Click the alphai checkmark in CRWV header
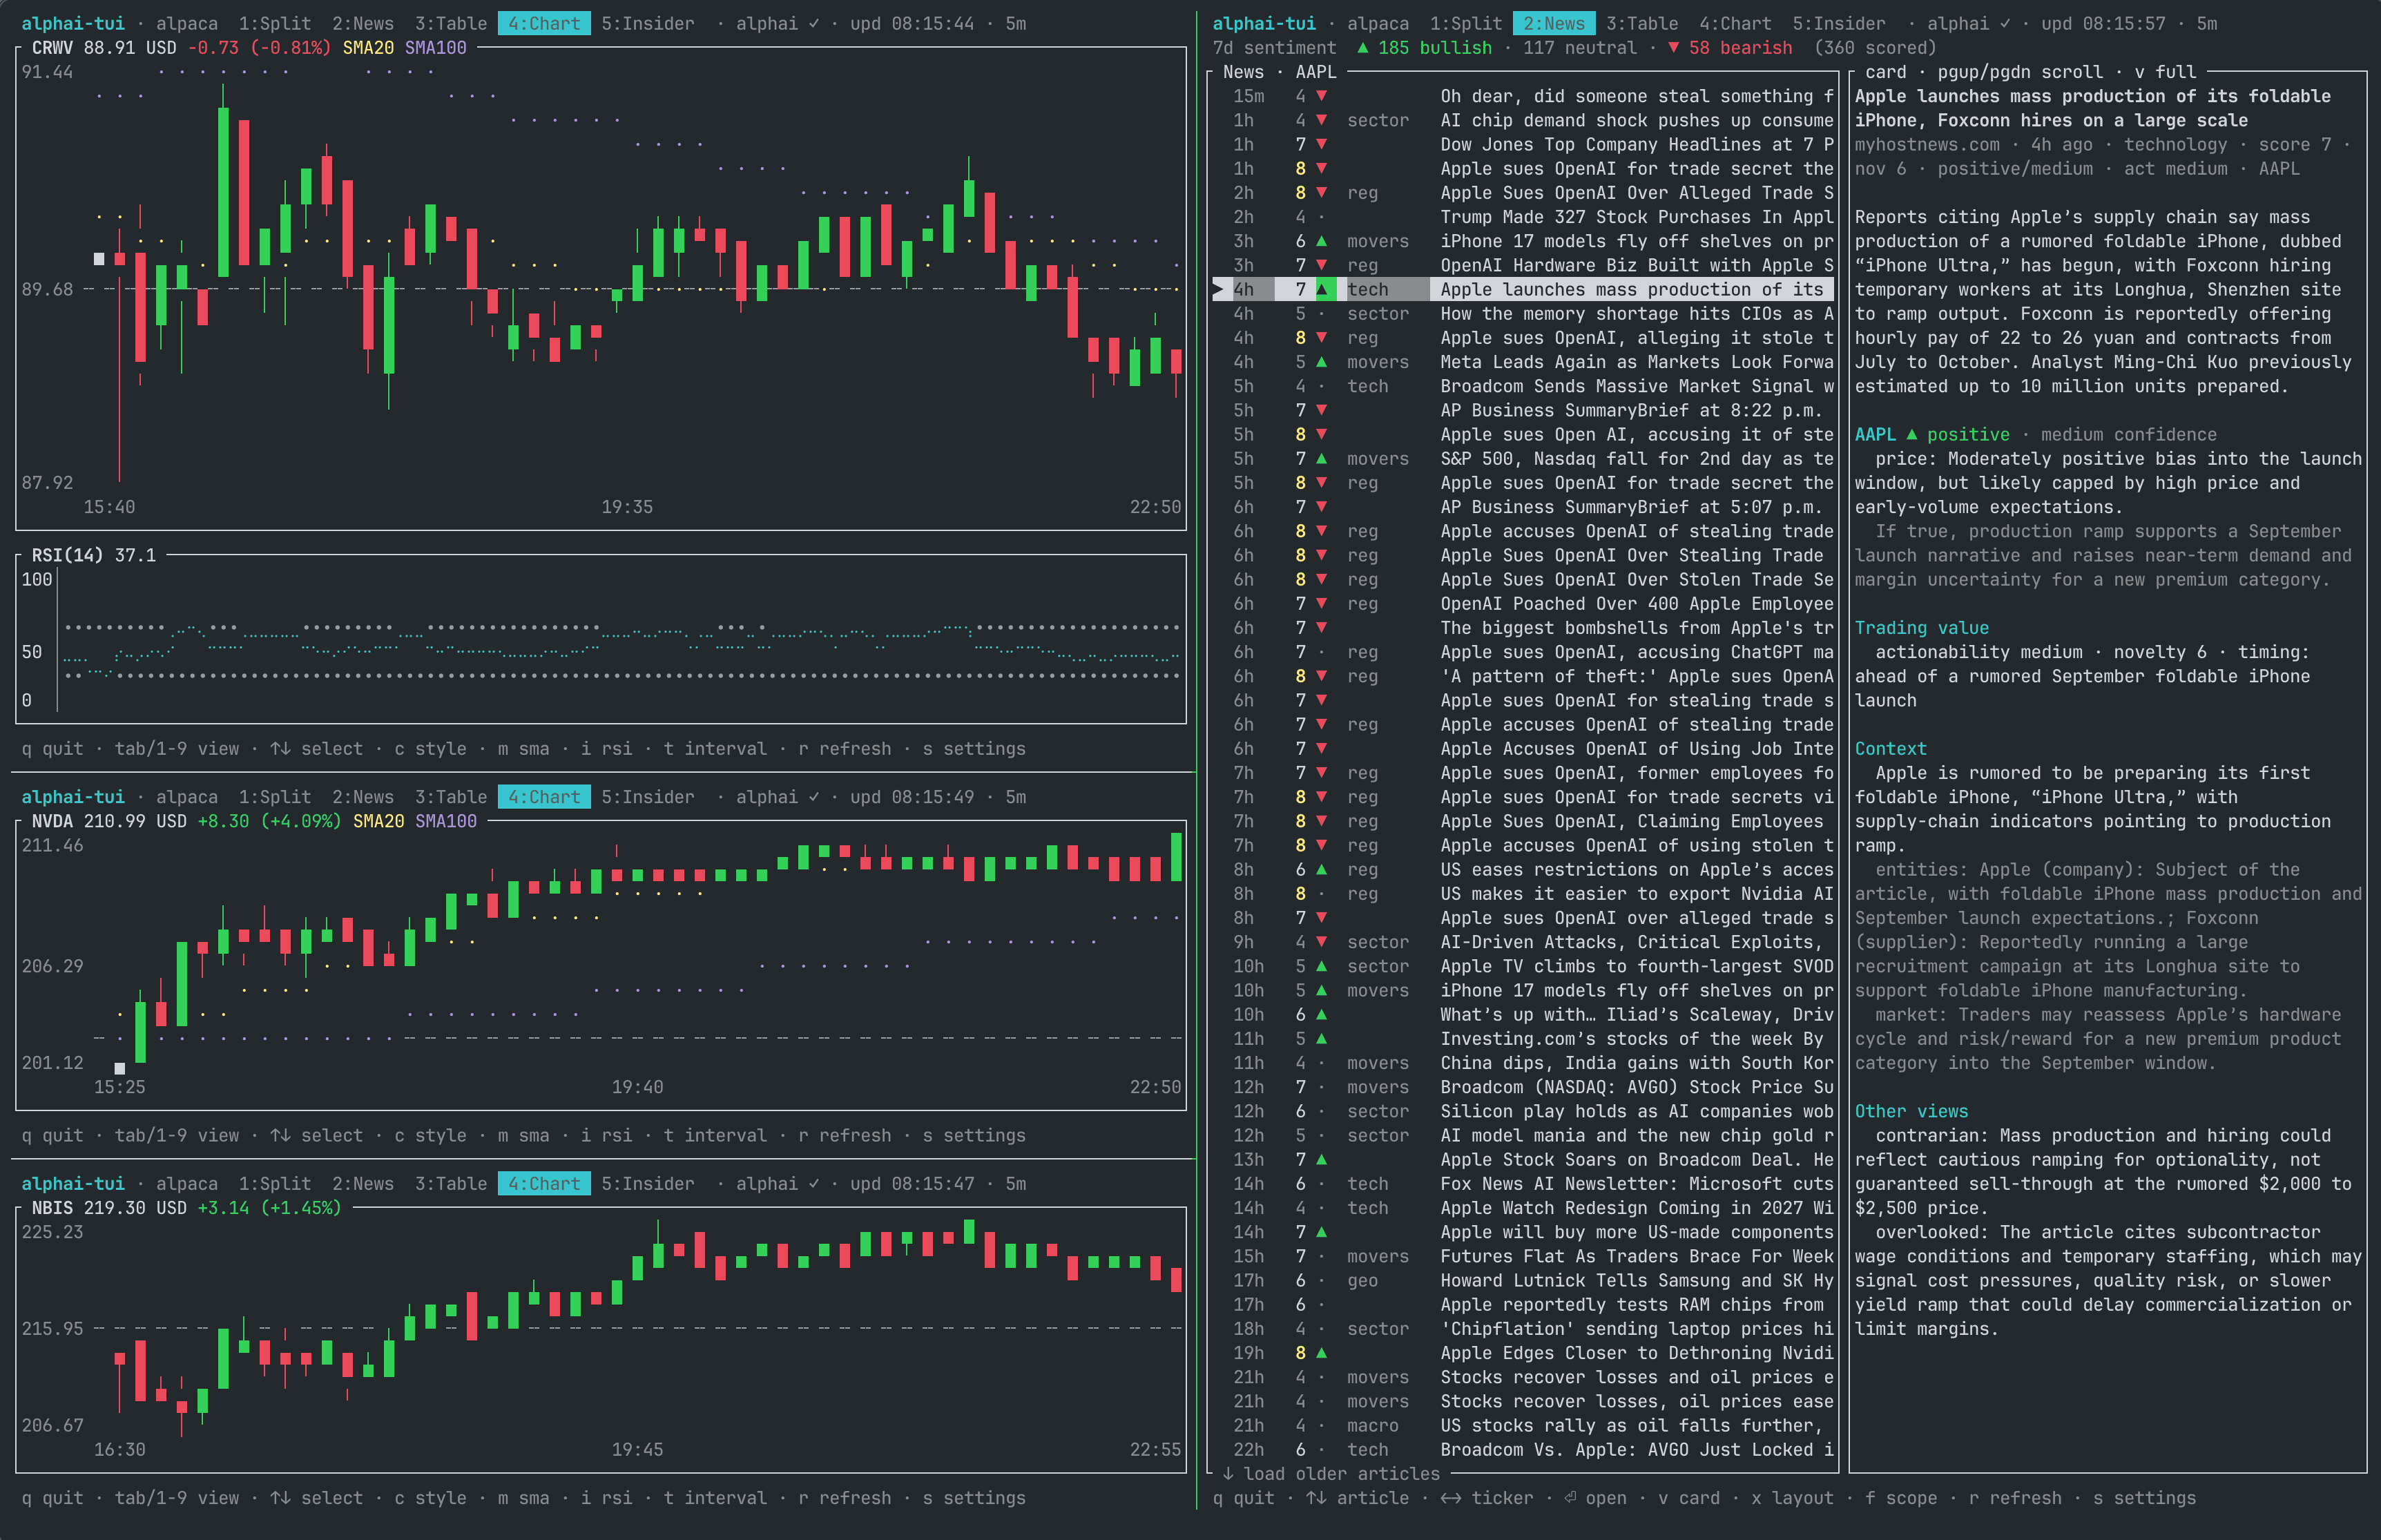Image resolution: width=2381 pixels, height=1540 pixels. (x=813, y=23)
